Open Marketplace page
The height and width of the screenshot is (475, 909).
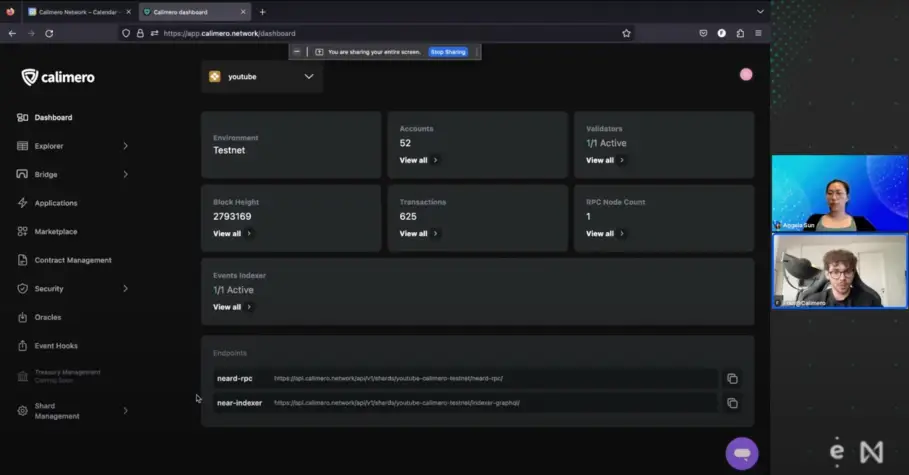tap(56, 231)
